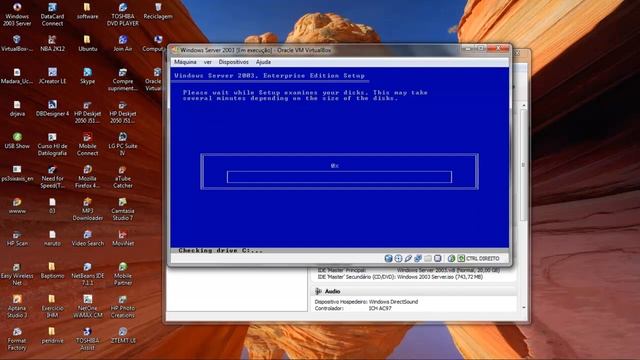This screenshot has height=360, width=640.
Task: Select the naruto file on desktop
Action: pyautogui.click(x=52, y=238)
